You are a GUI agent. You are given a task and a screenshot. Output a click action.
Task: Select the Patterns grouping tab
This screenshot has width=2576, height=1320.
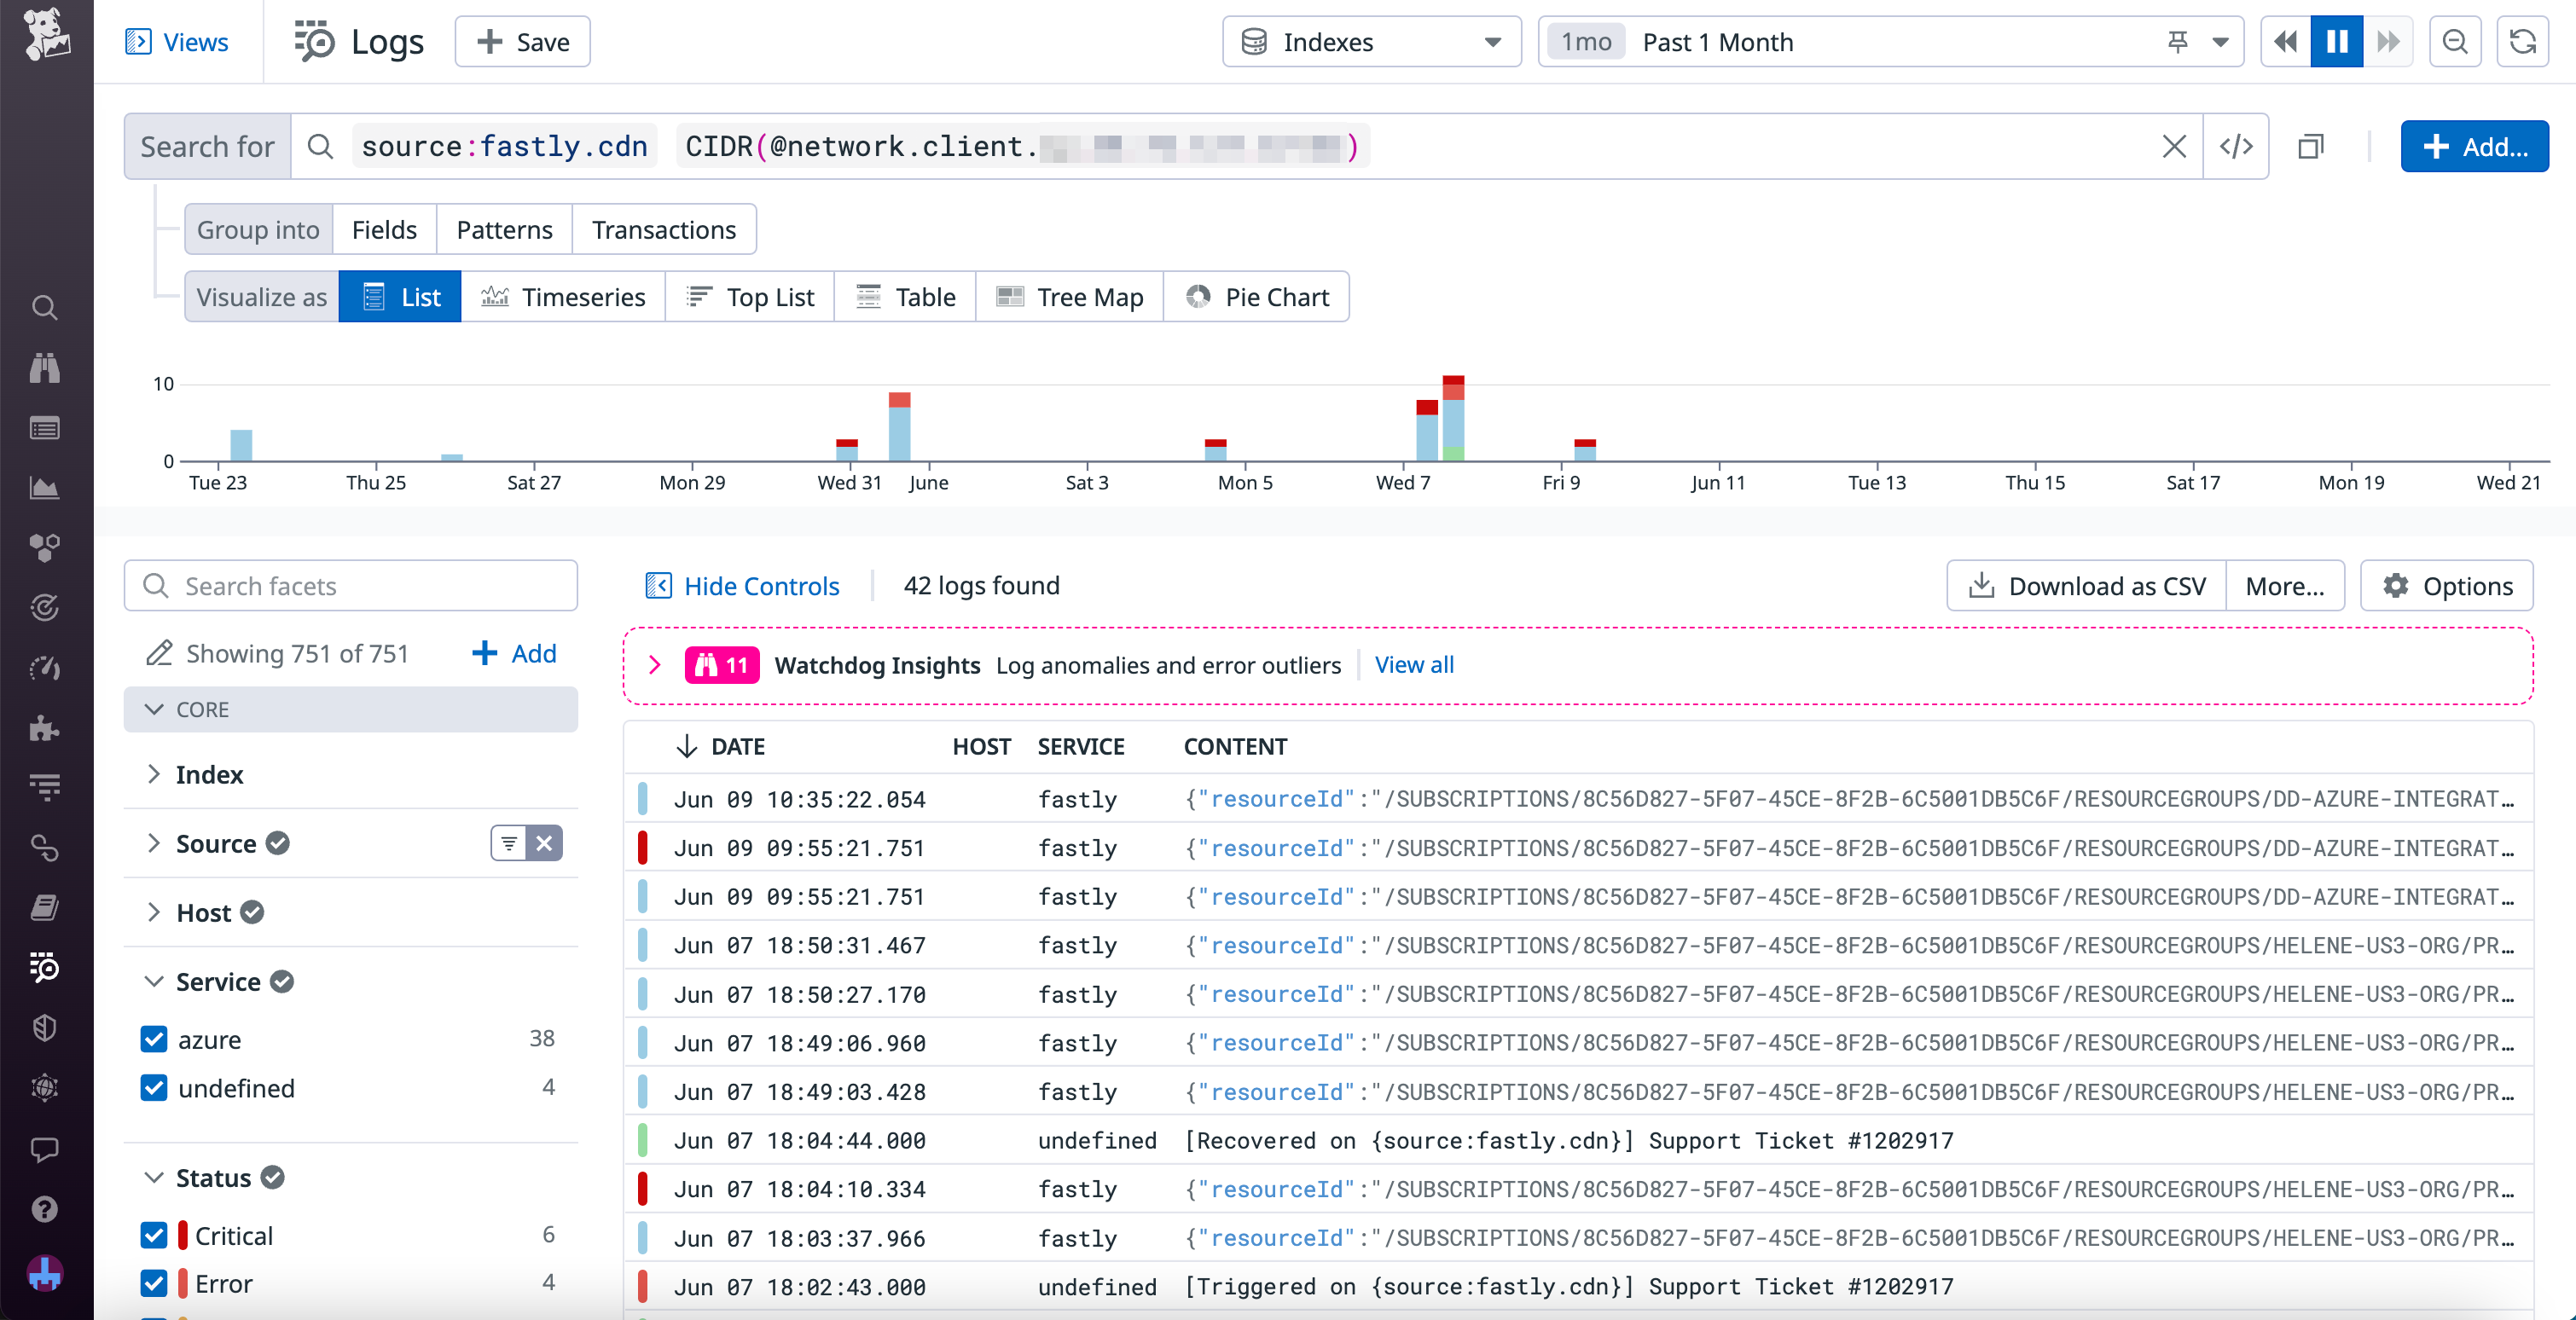504,229
